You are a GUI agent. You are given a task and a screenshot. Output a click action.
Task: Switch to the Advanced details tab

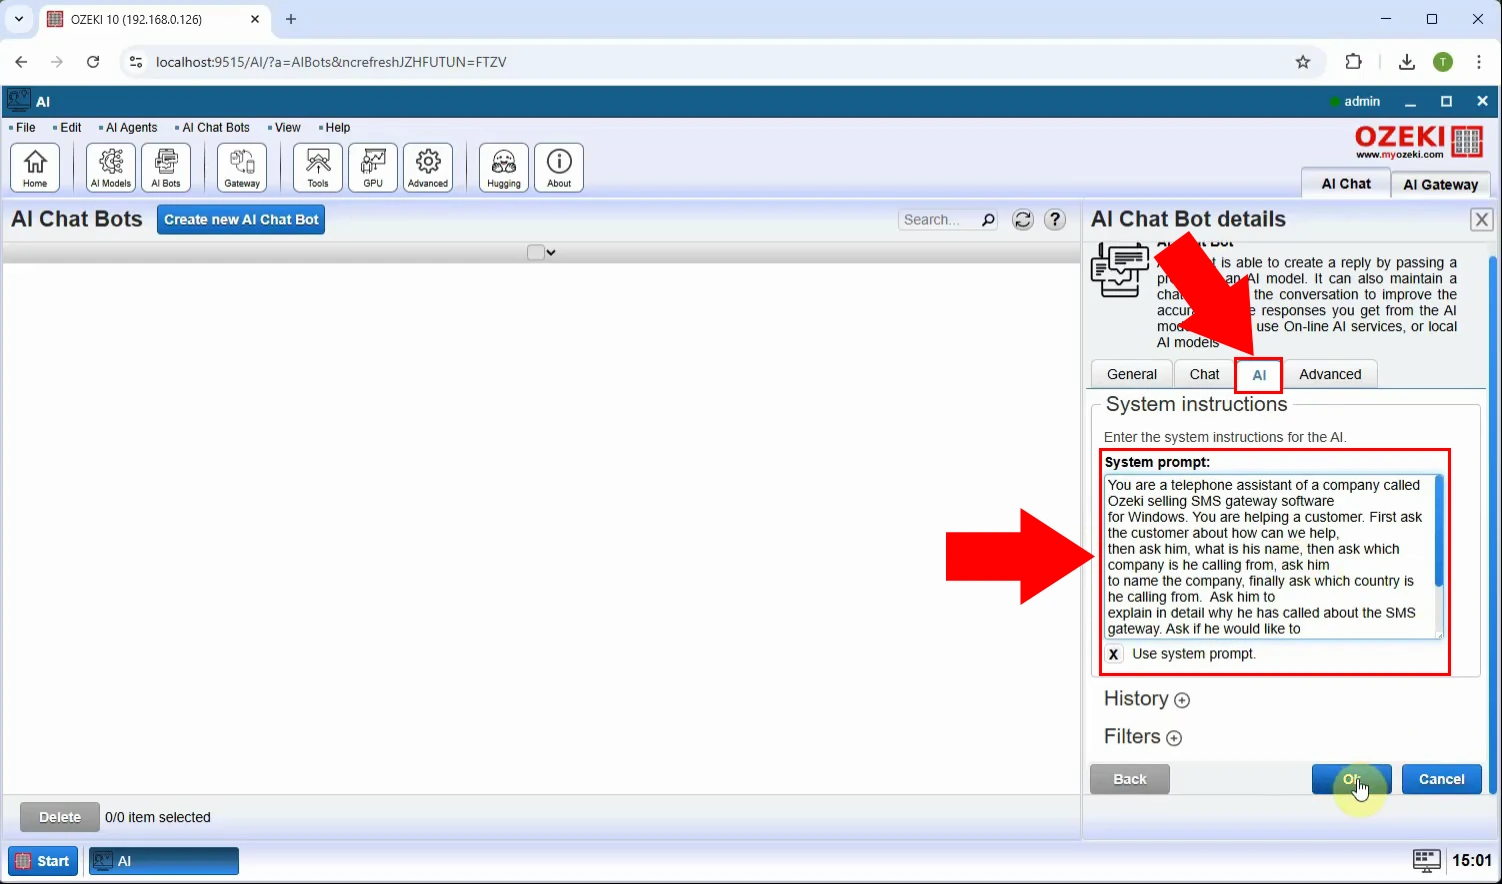(x=1330, y=374)
